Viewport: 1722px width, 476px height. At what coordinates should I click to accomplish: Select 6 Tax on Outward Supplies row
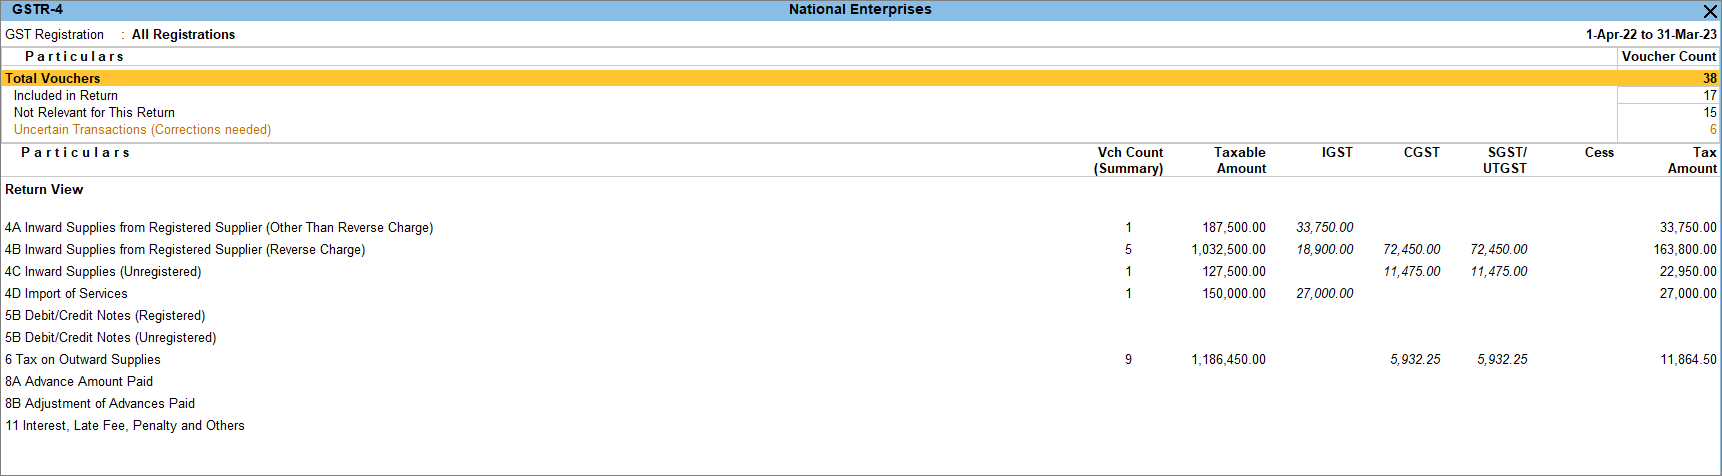point(860,360)
